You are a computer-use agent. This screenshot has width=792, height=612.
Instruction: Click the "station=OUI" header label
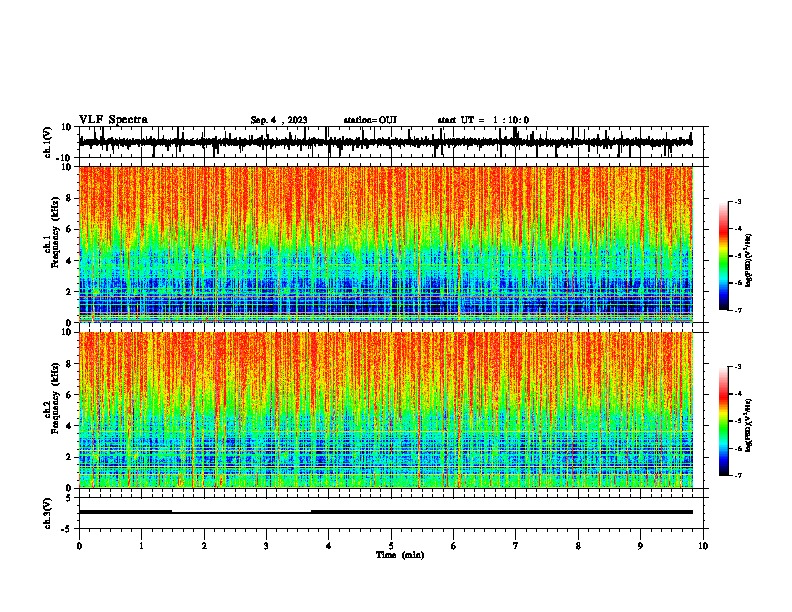(370, 120)
